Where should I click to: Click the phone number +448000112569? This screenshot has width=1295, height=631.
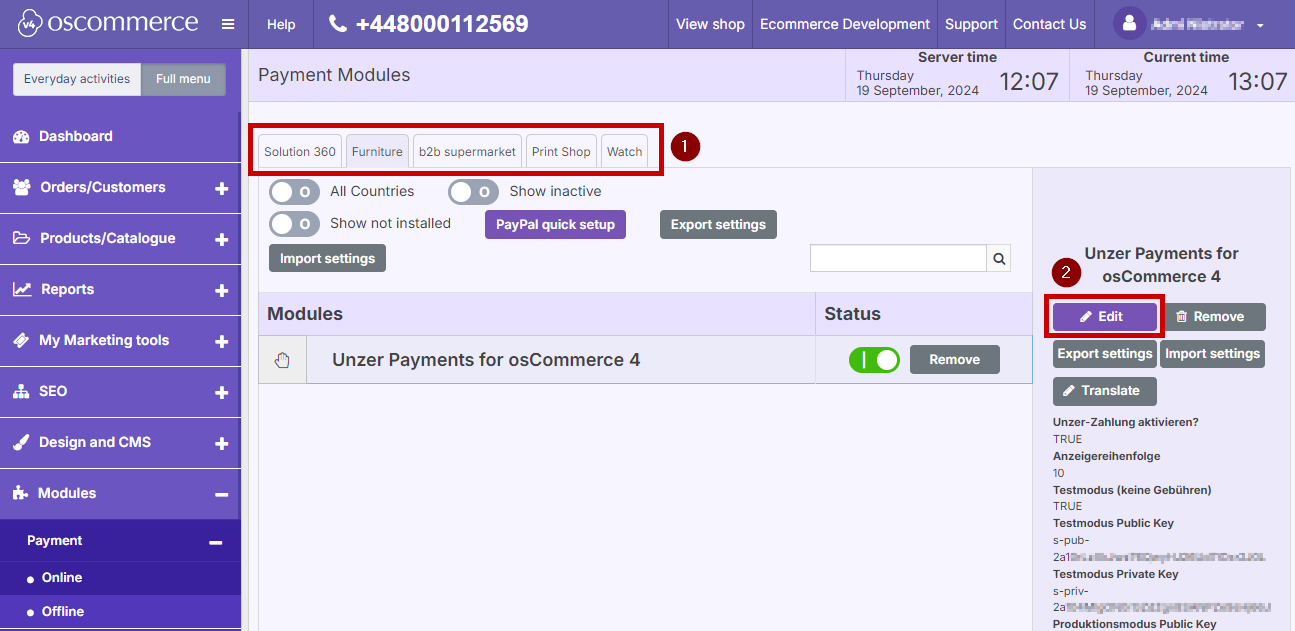tap(442, 24)
